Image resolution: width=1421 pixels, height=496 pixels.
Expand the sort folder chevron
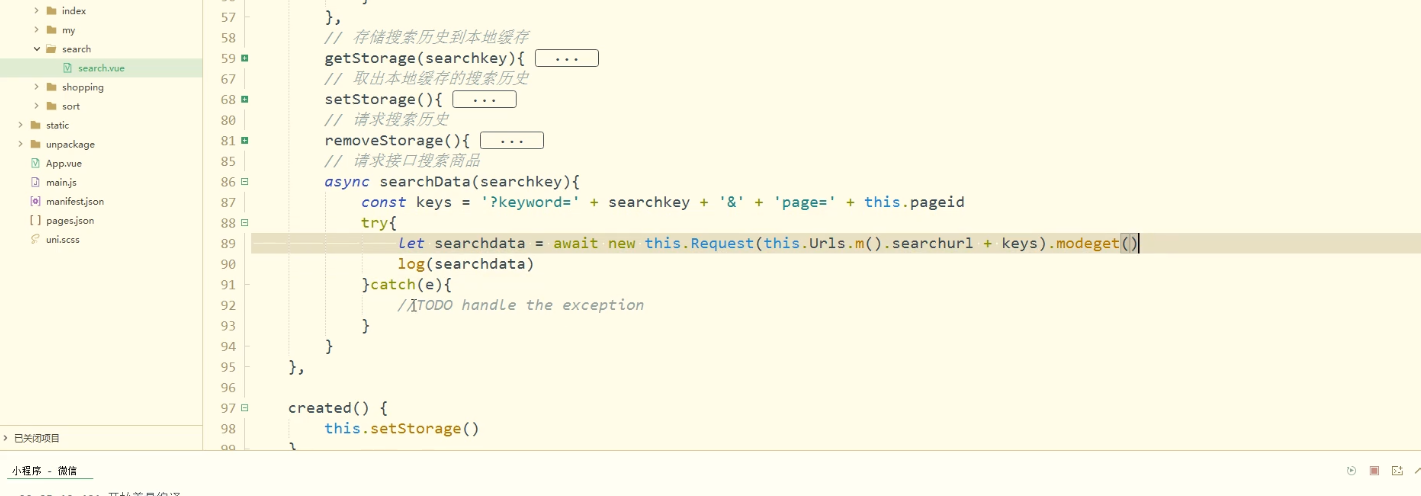tap(37, 106)
